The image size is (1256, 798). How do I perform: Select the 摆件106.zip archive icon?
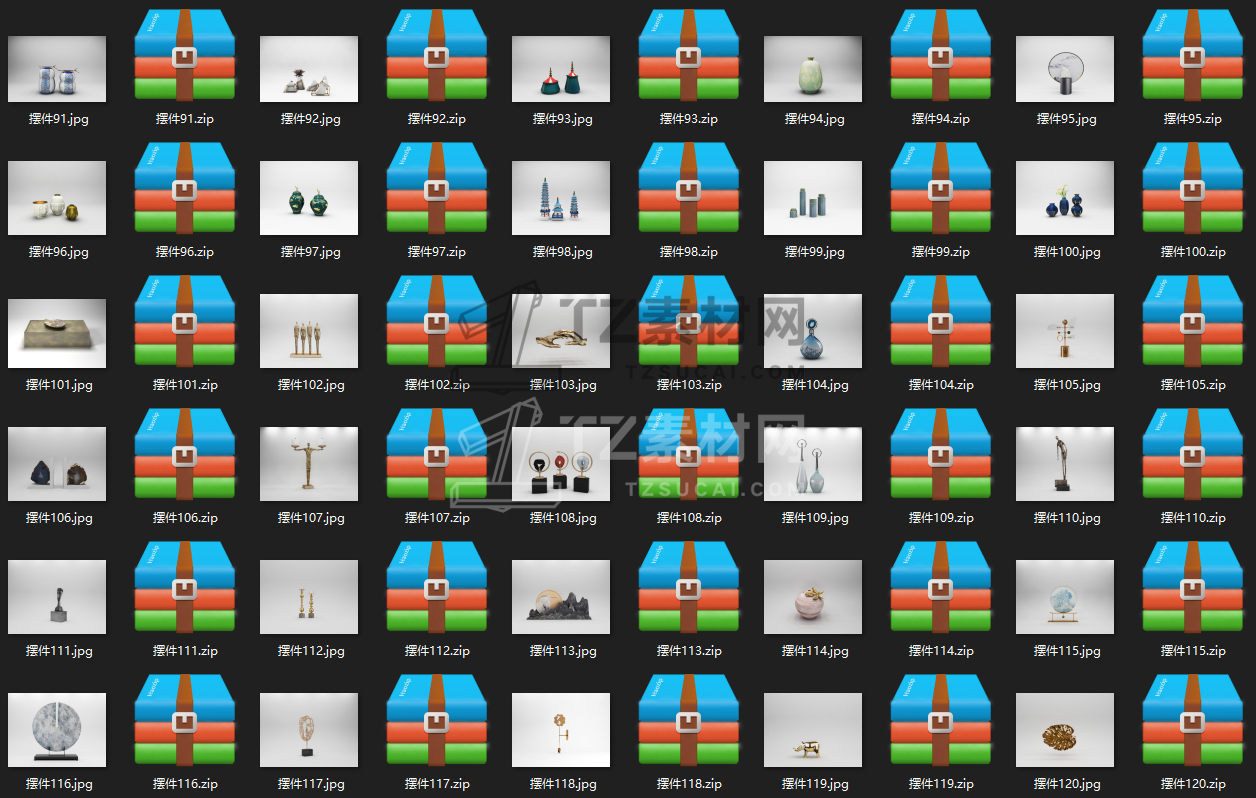click(x=185, y=454)
